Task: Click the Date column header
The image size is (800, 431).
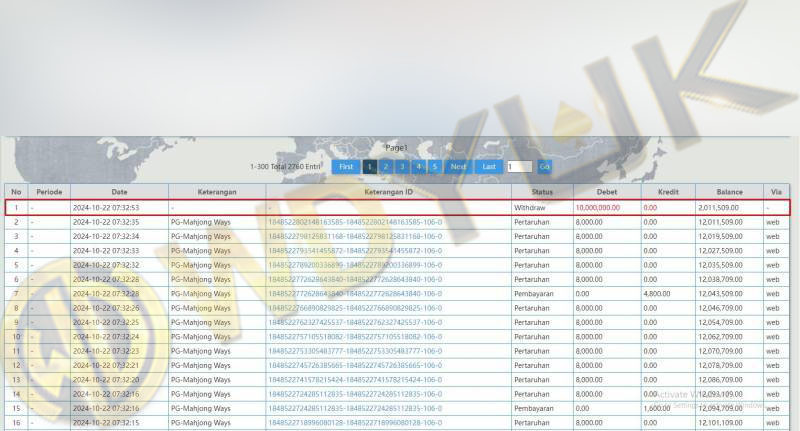Action: coord(119,192)
